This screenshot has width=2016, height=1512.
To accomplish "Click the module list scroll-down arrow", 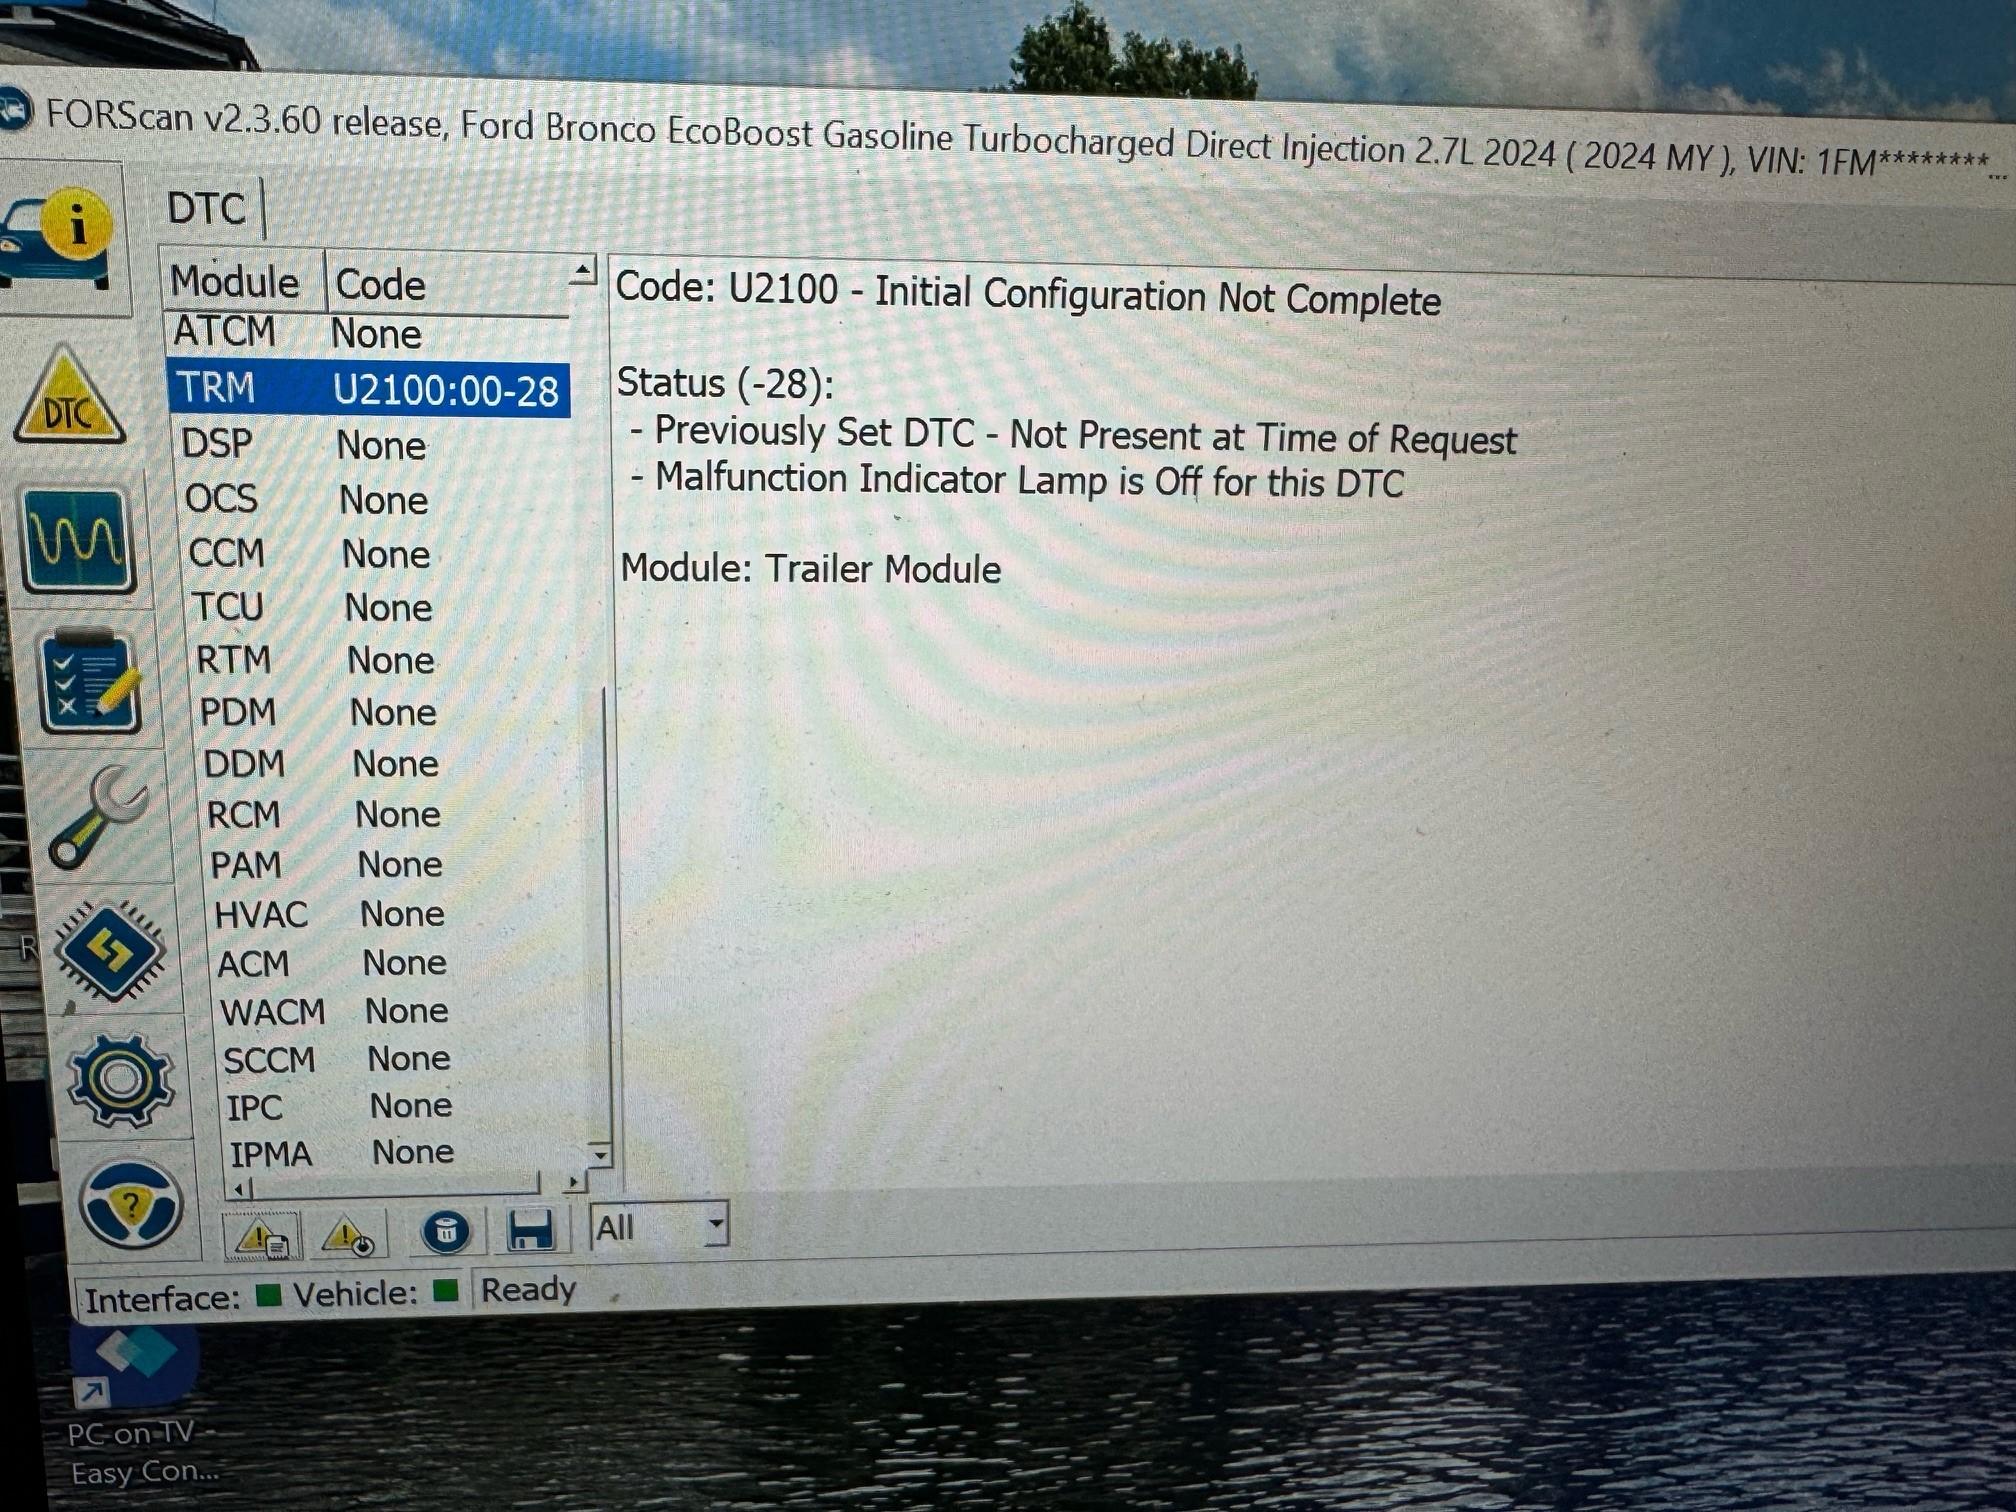I will tap(600, 1154).
